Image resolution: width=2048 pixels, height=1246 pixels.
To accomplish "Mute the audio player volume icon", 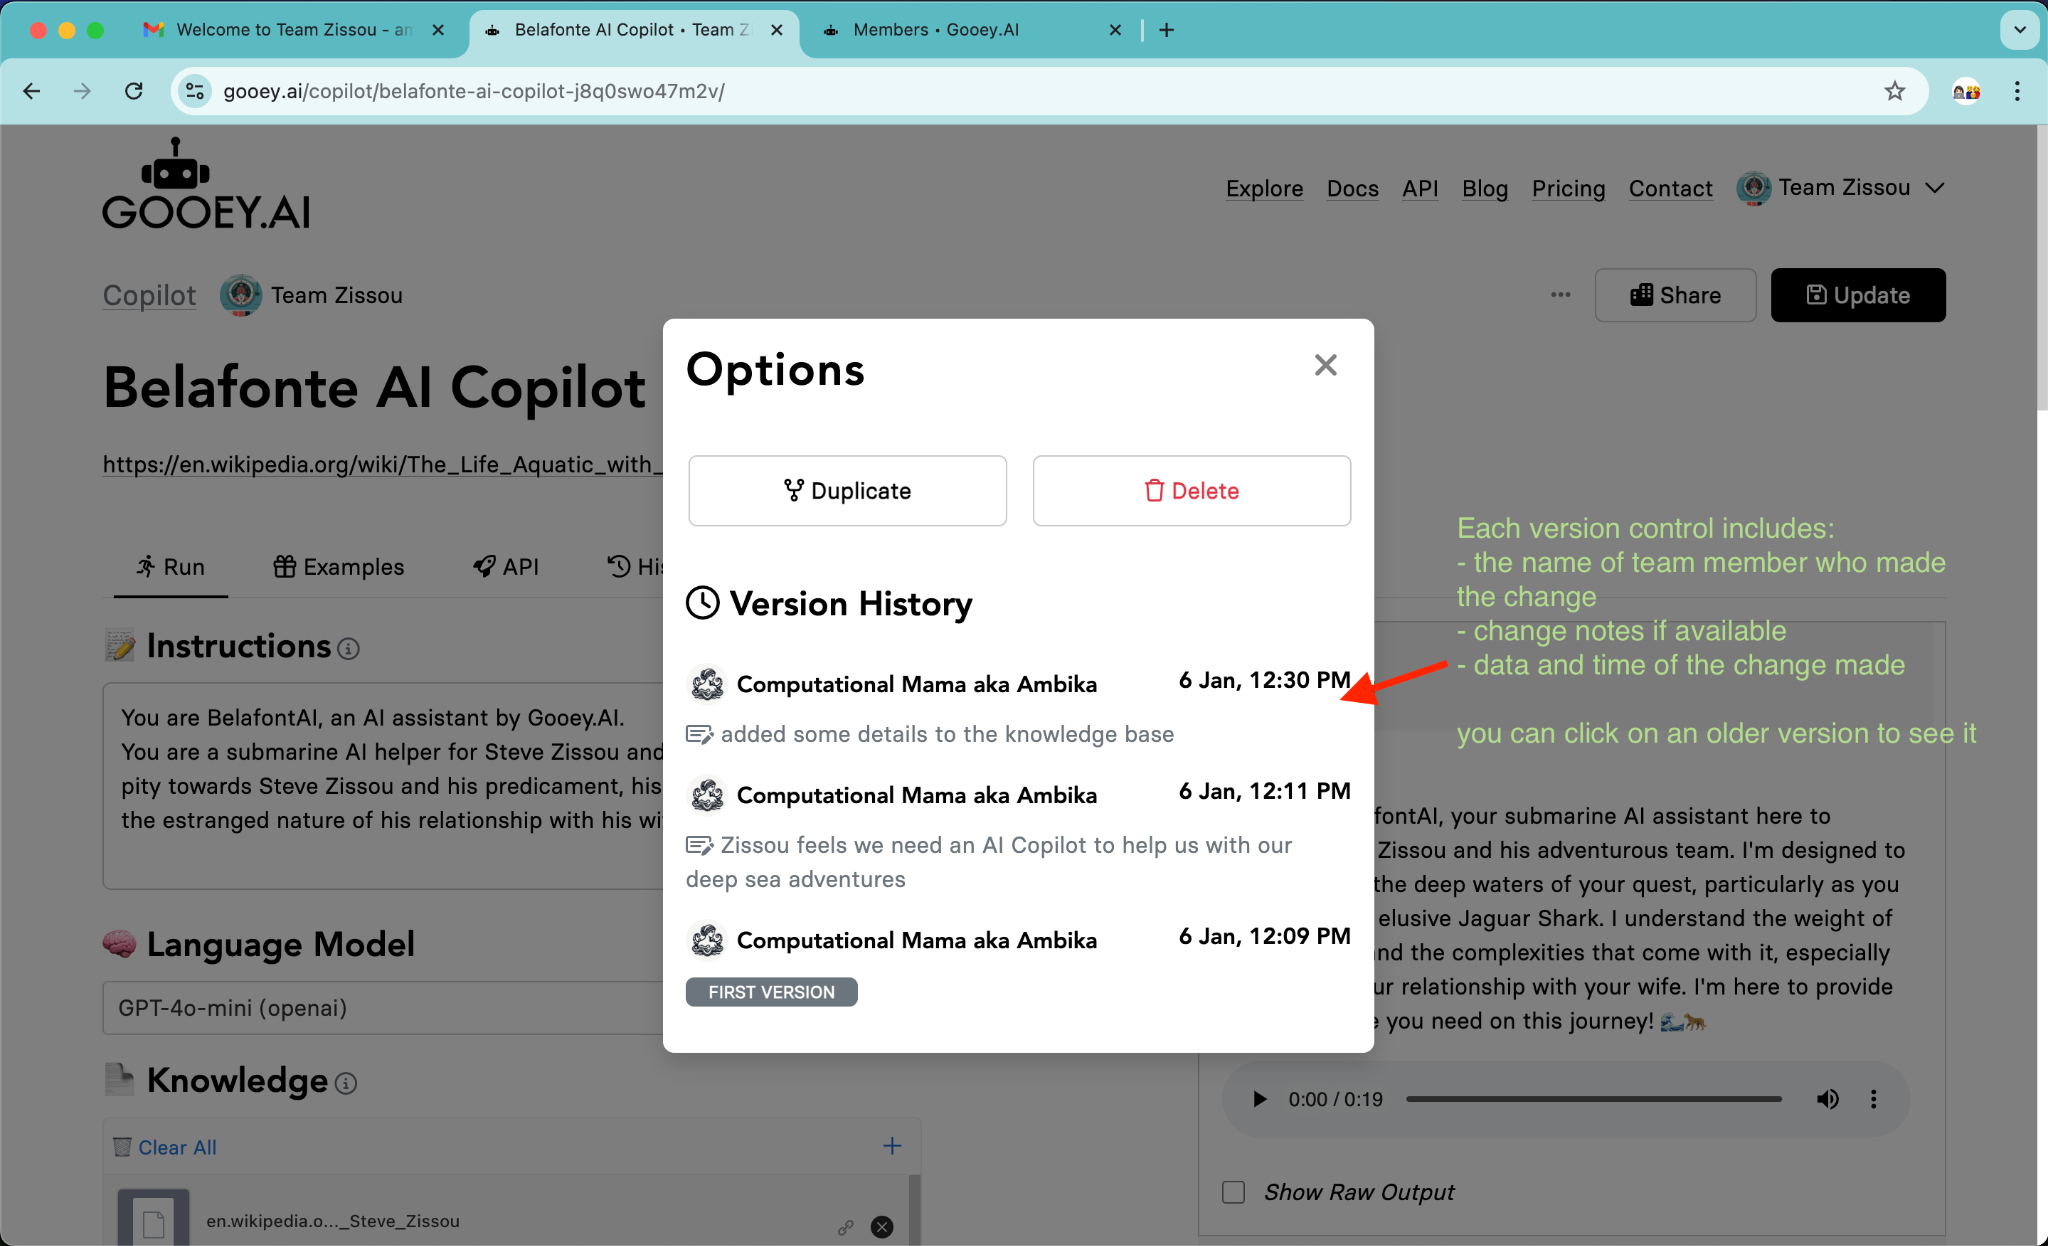I will [x=1827, y=1099].
